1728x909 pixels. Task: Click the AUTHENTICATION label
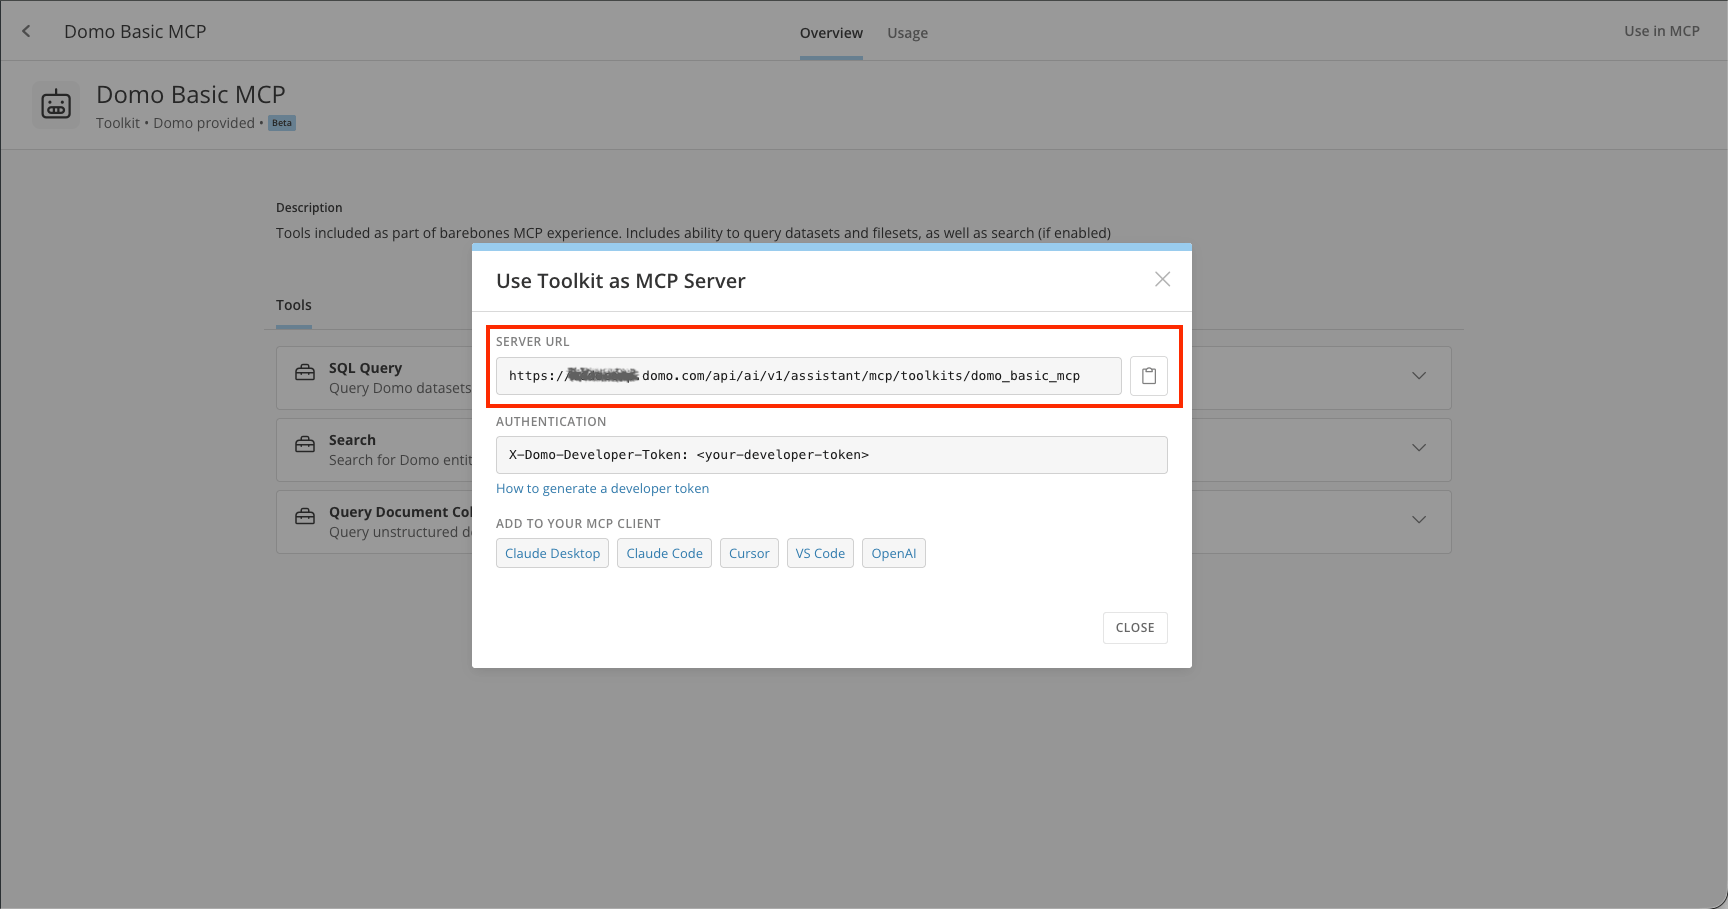[x=551, y=422]
